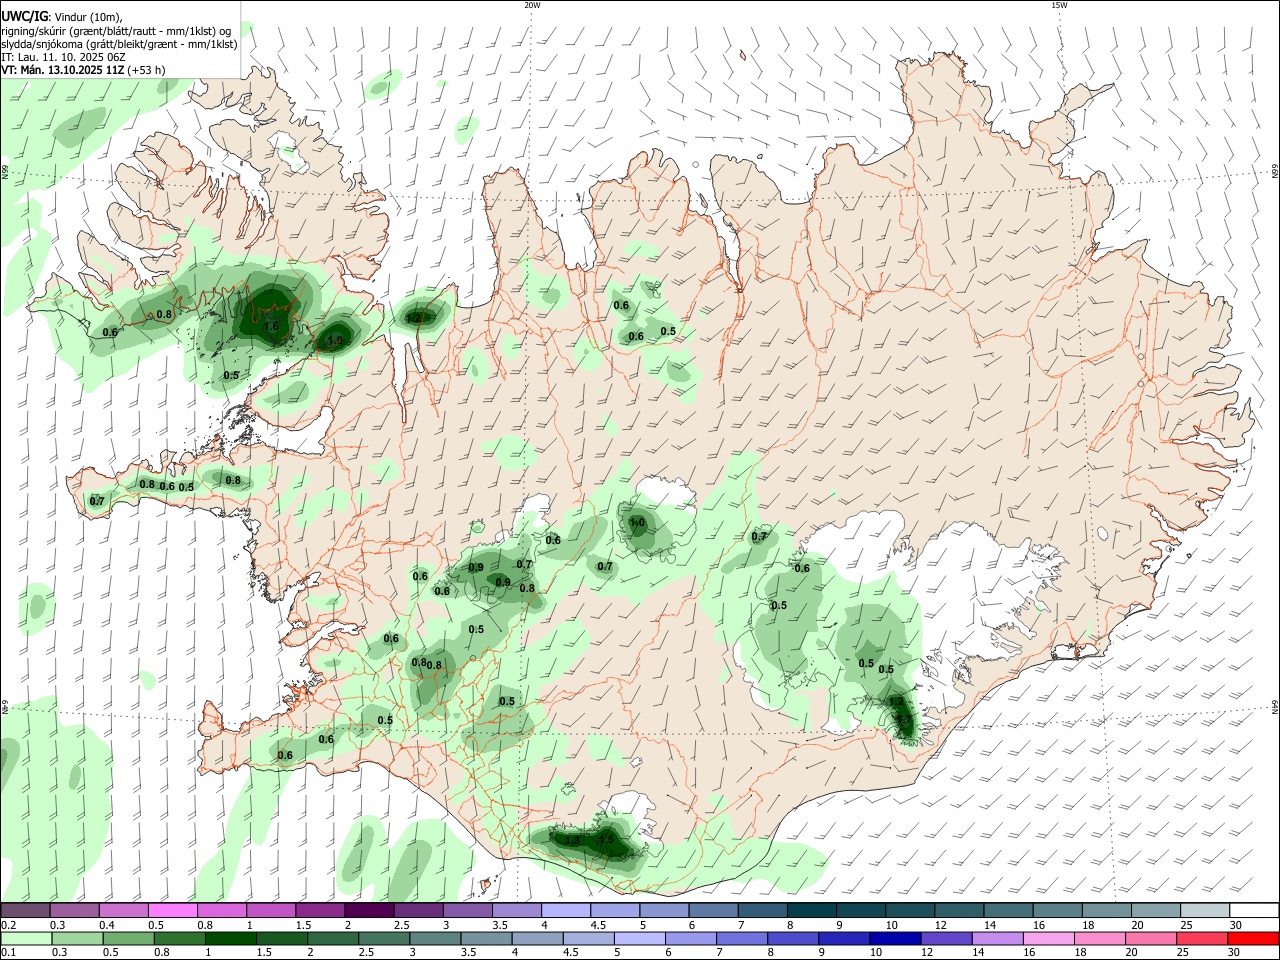The image size is (1280, 960).
Task: Click the upper legend swatch between 0.2 and 0.3
Action: click(25, 910)
